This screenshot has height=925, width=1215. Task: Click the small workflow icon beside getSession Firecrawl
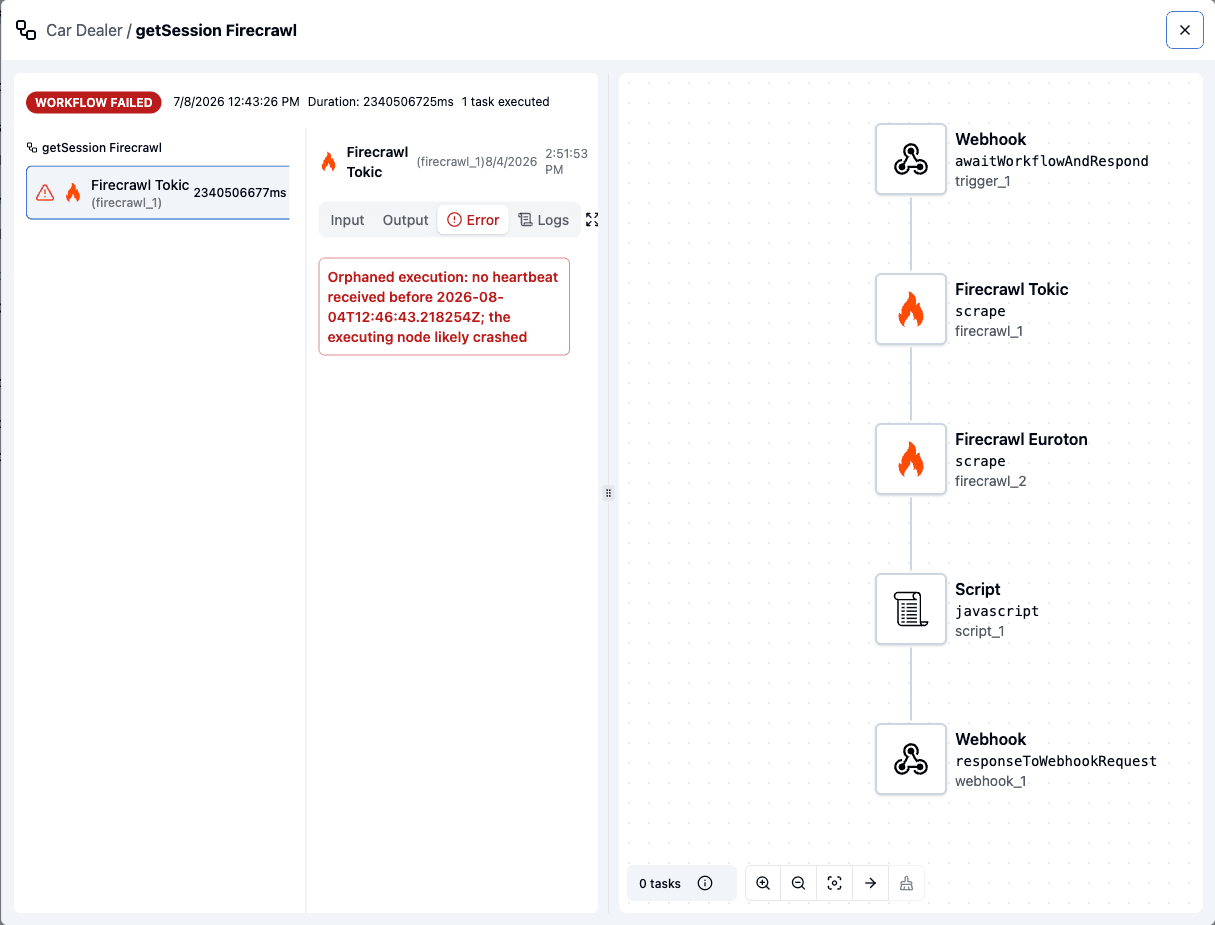[32, 147]
